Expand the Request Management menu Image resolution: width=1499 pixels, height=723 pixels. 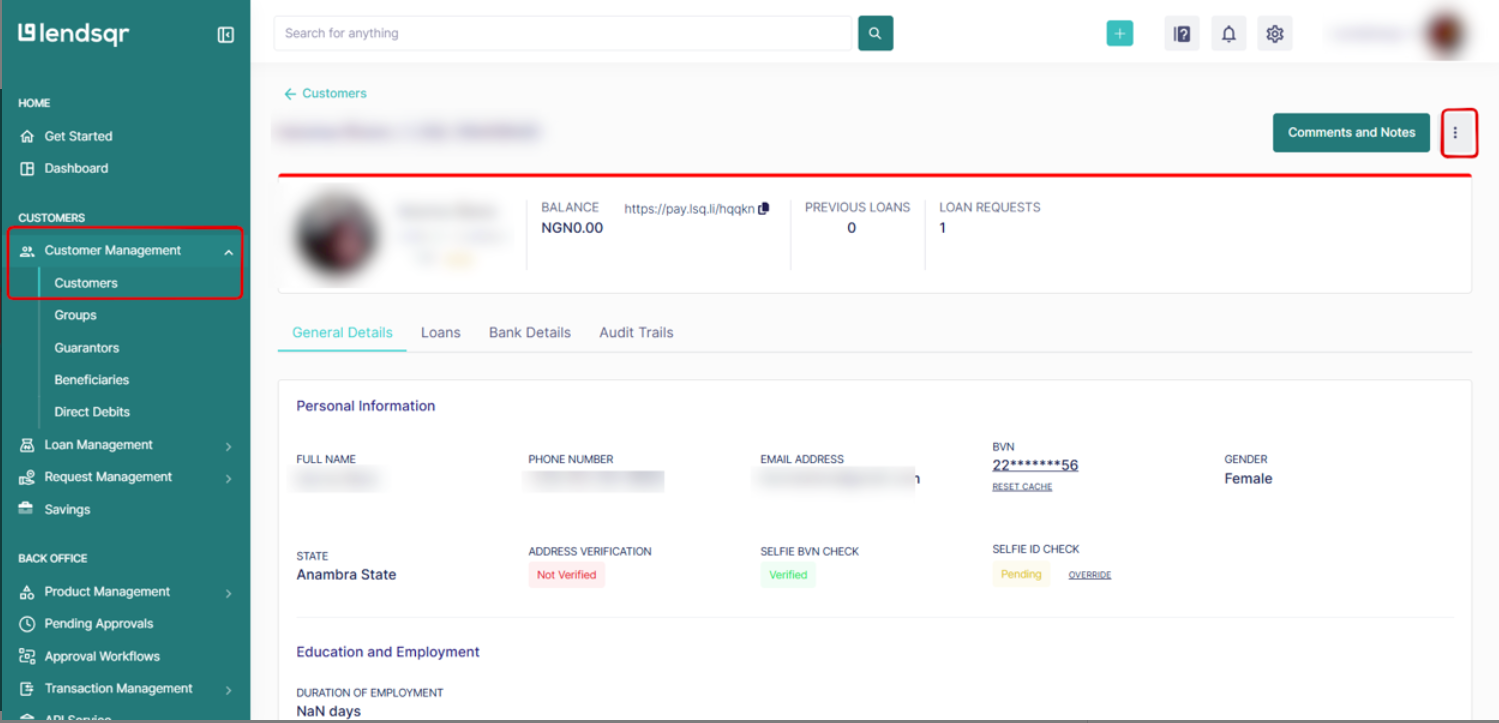(x=228, y=478)
